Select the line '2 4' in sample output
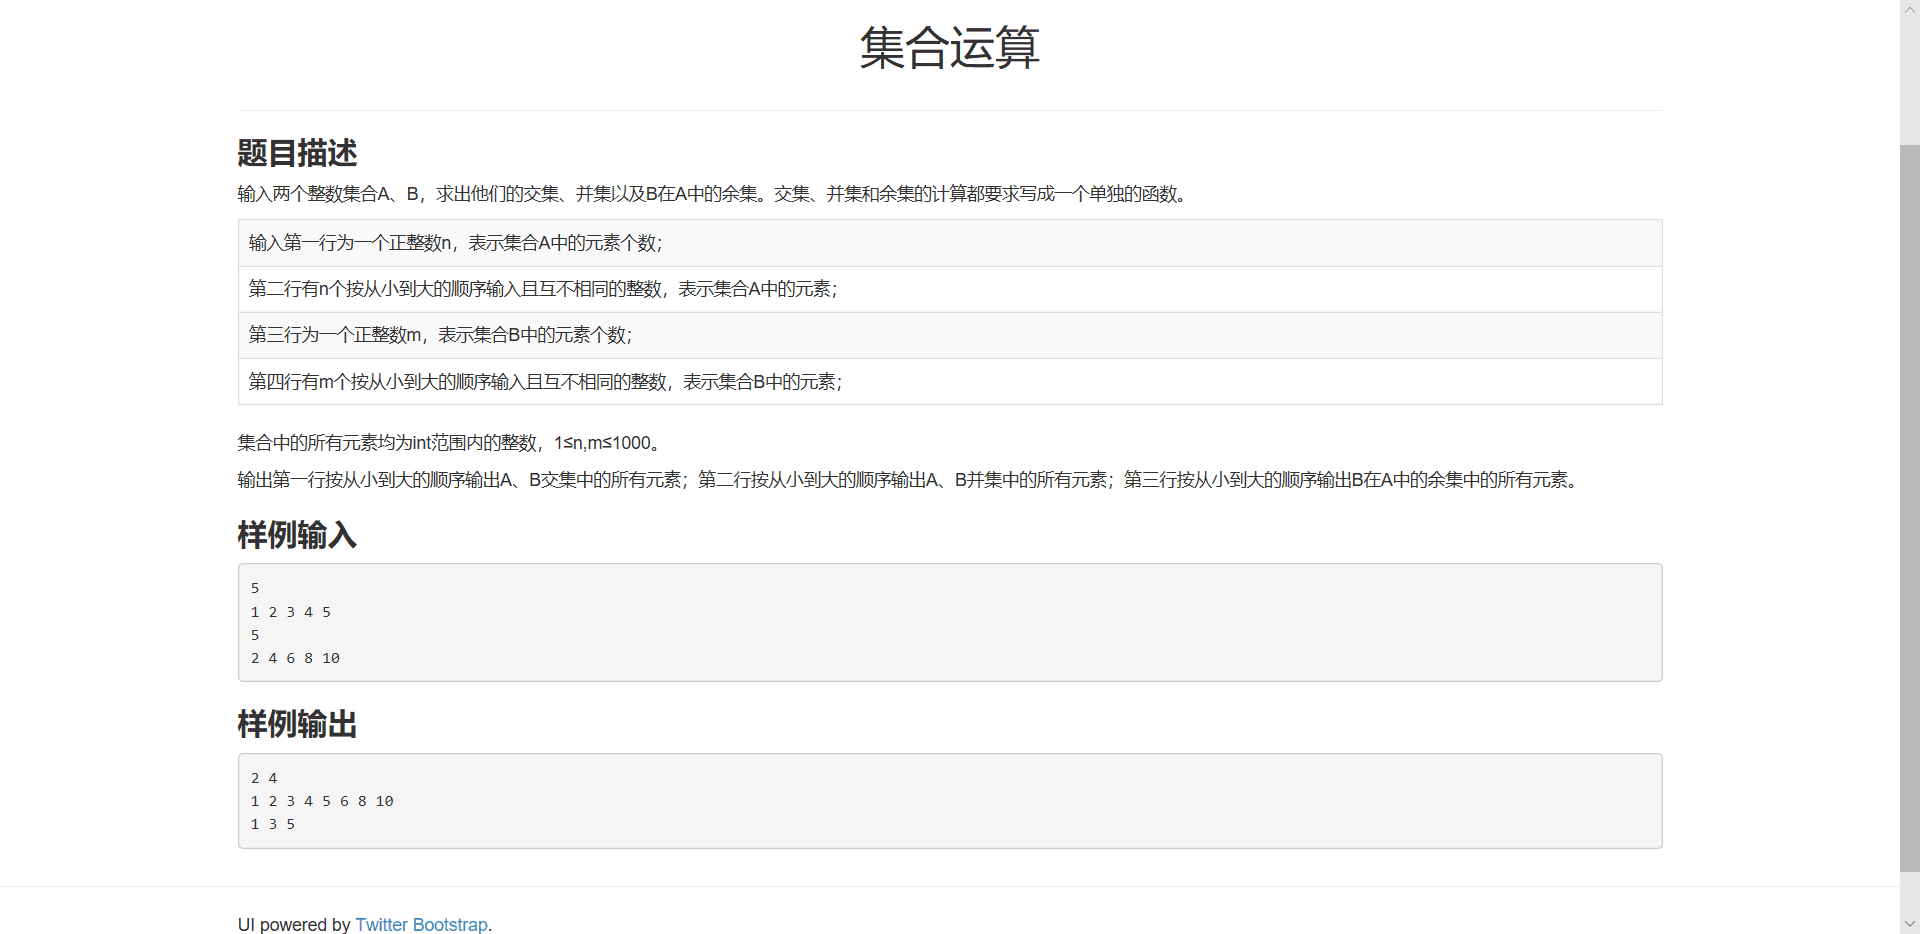The image size is (1920, 934). [x=264, y=777]
